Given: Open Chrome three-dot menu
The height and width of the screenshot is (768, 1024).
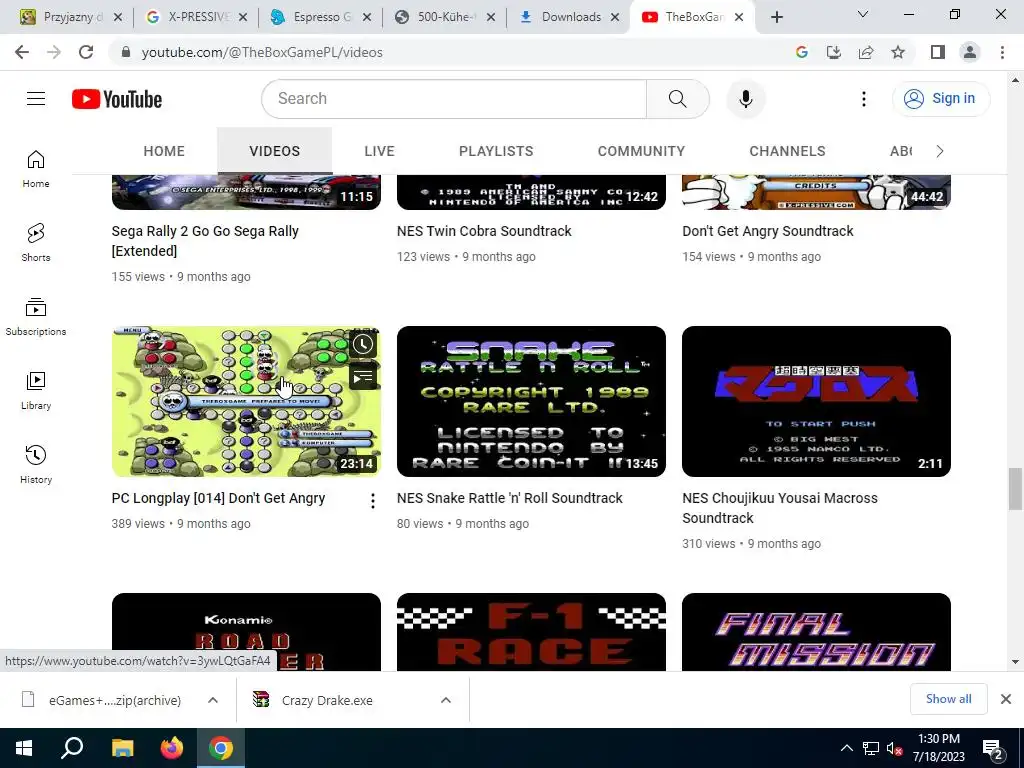Looking at the screenshot, I should [1002, 52].
